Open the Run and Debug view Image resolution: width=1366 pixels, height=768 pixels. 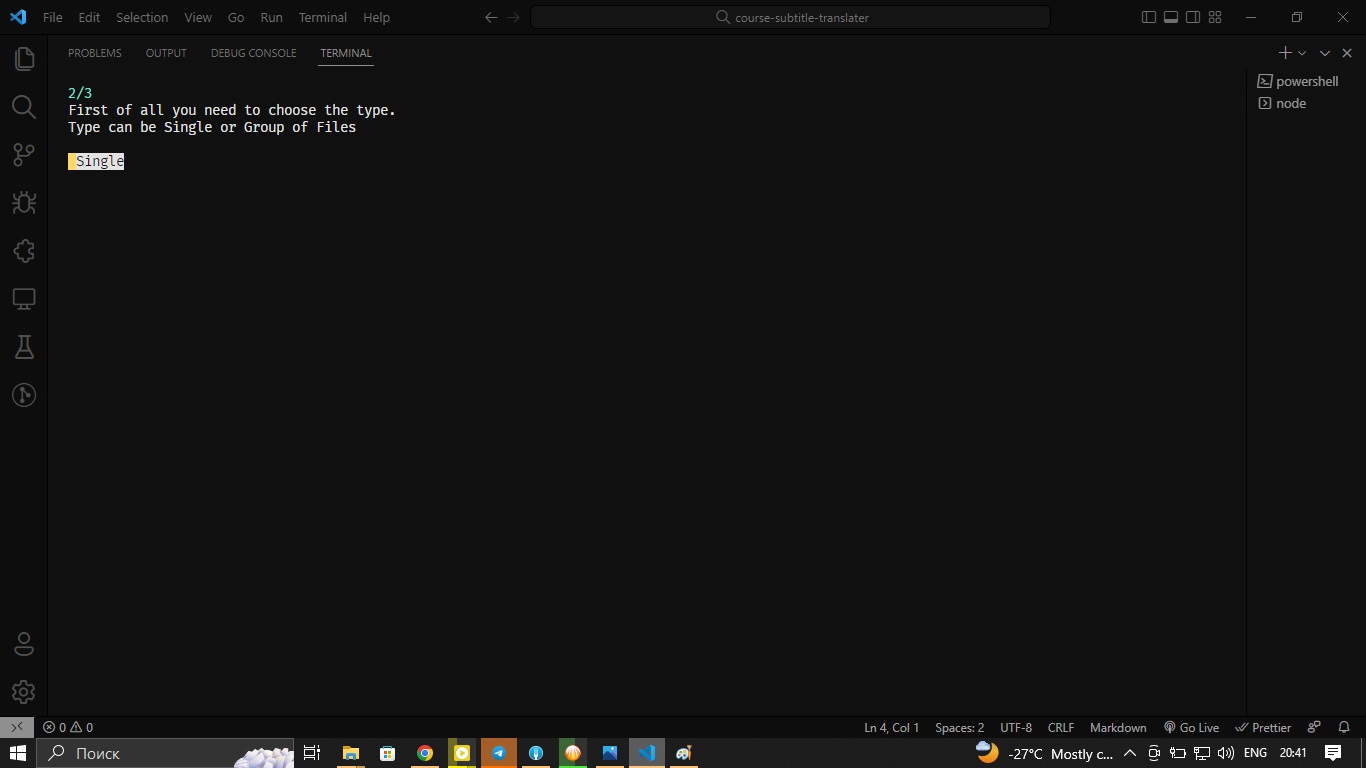pyautogui.click(x=24, y=203)
